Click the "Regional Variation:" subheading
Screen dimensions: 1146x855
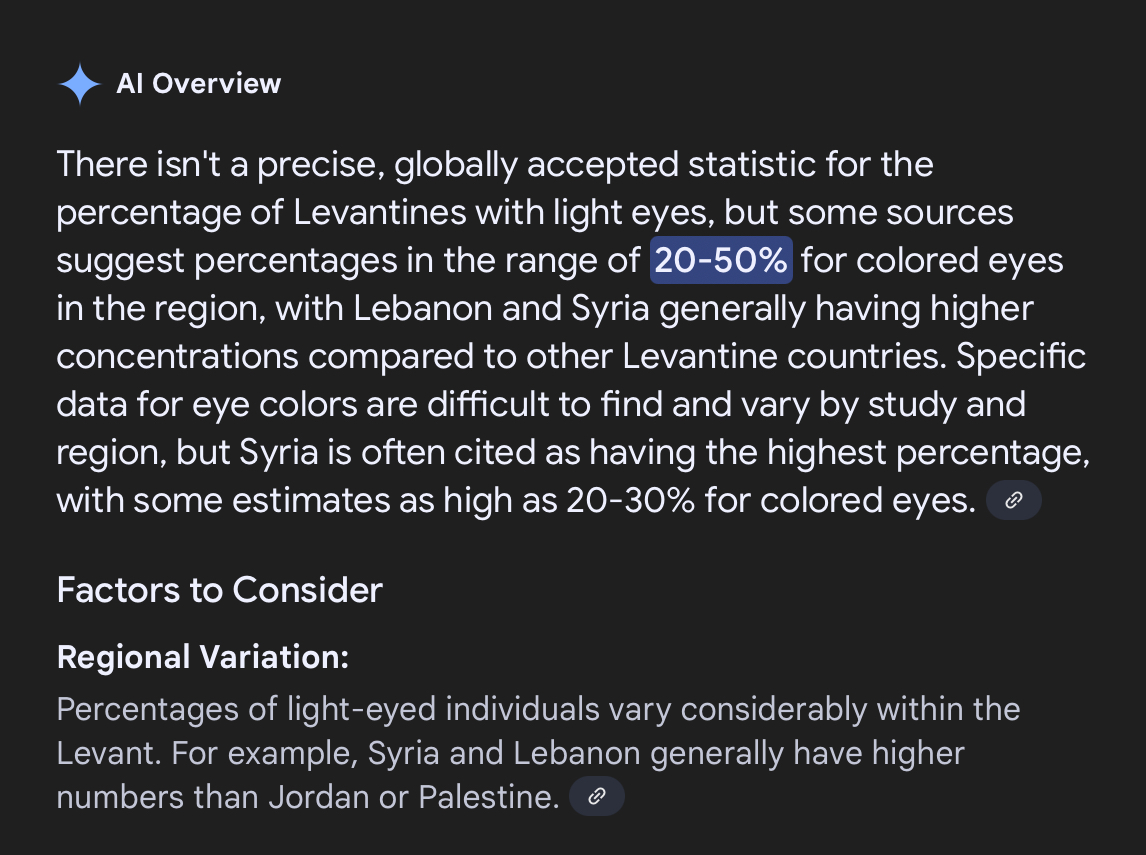click(x=203, y=657)
